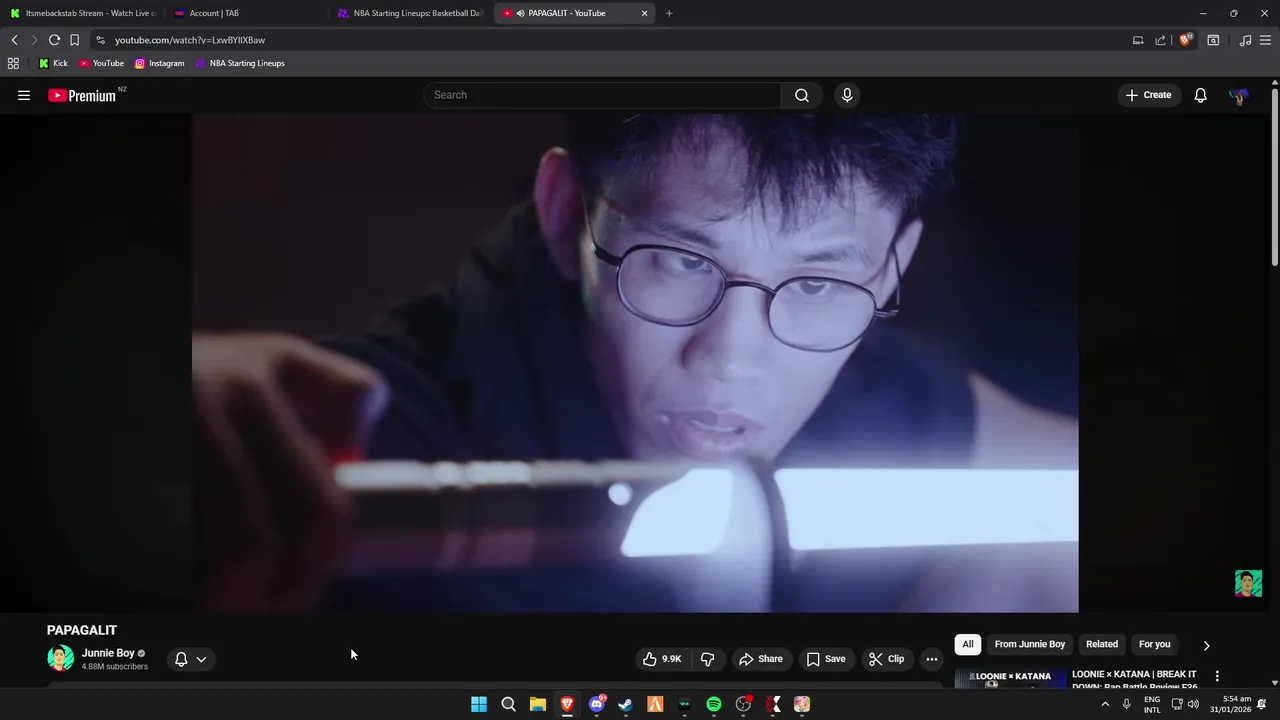Viewport: 1280px width, 720px height.
Task: Open the Instagram bookmark
Action: (x=159, y=63)
